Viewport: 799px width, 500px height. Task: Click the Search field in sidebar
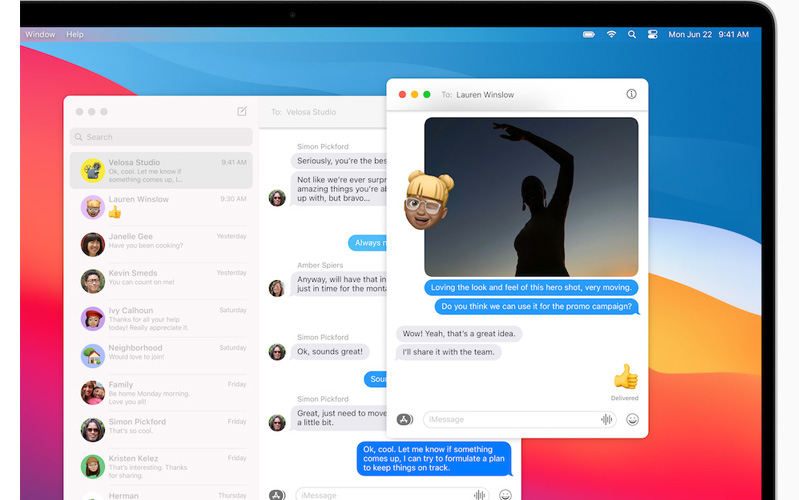point(161,137)
